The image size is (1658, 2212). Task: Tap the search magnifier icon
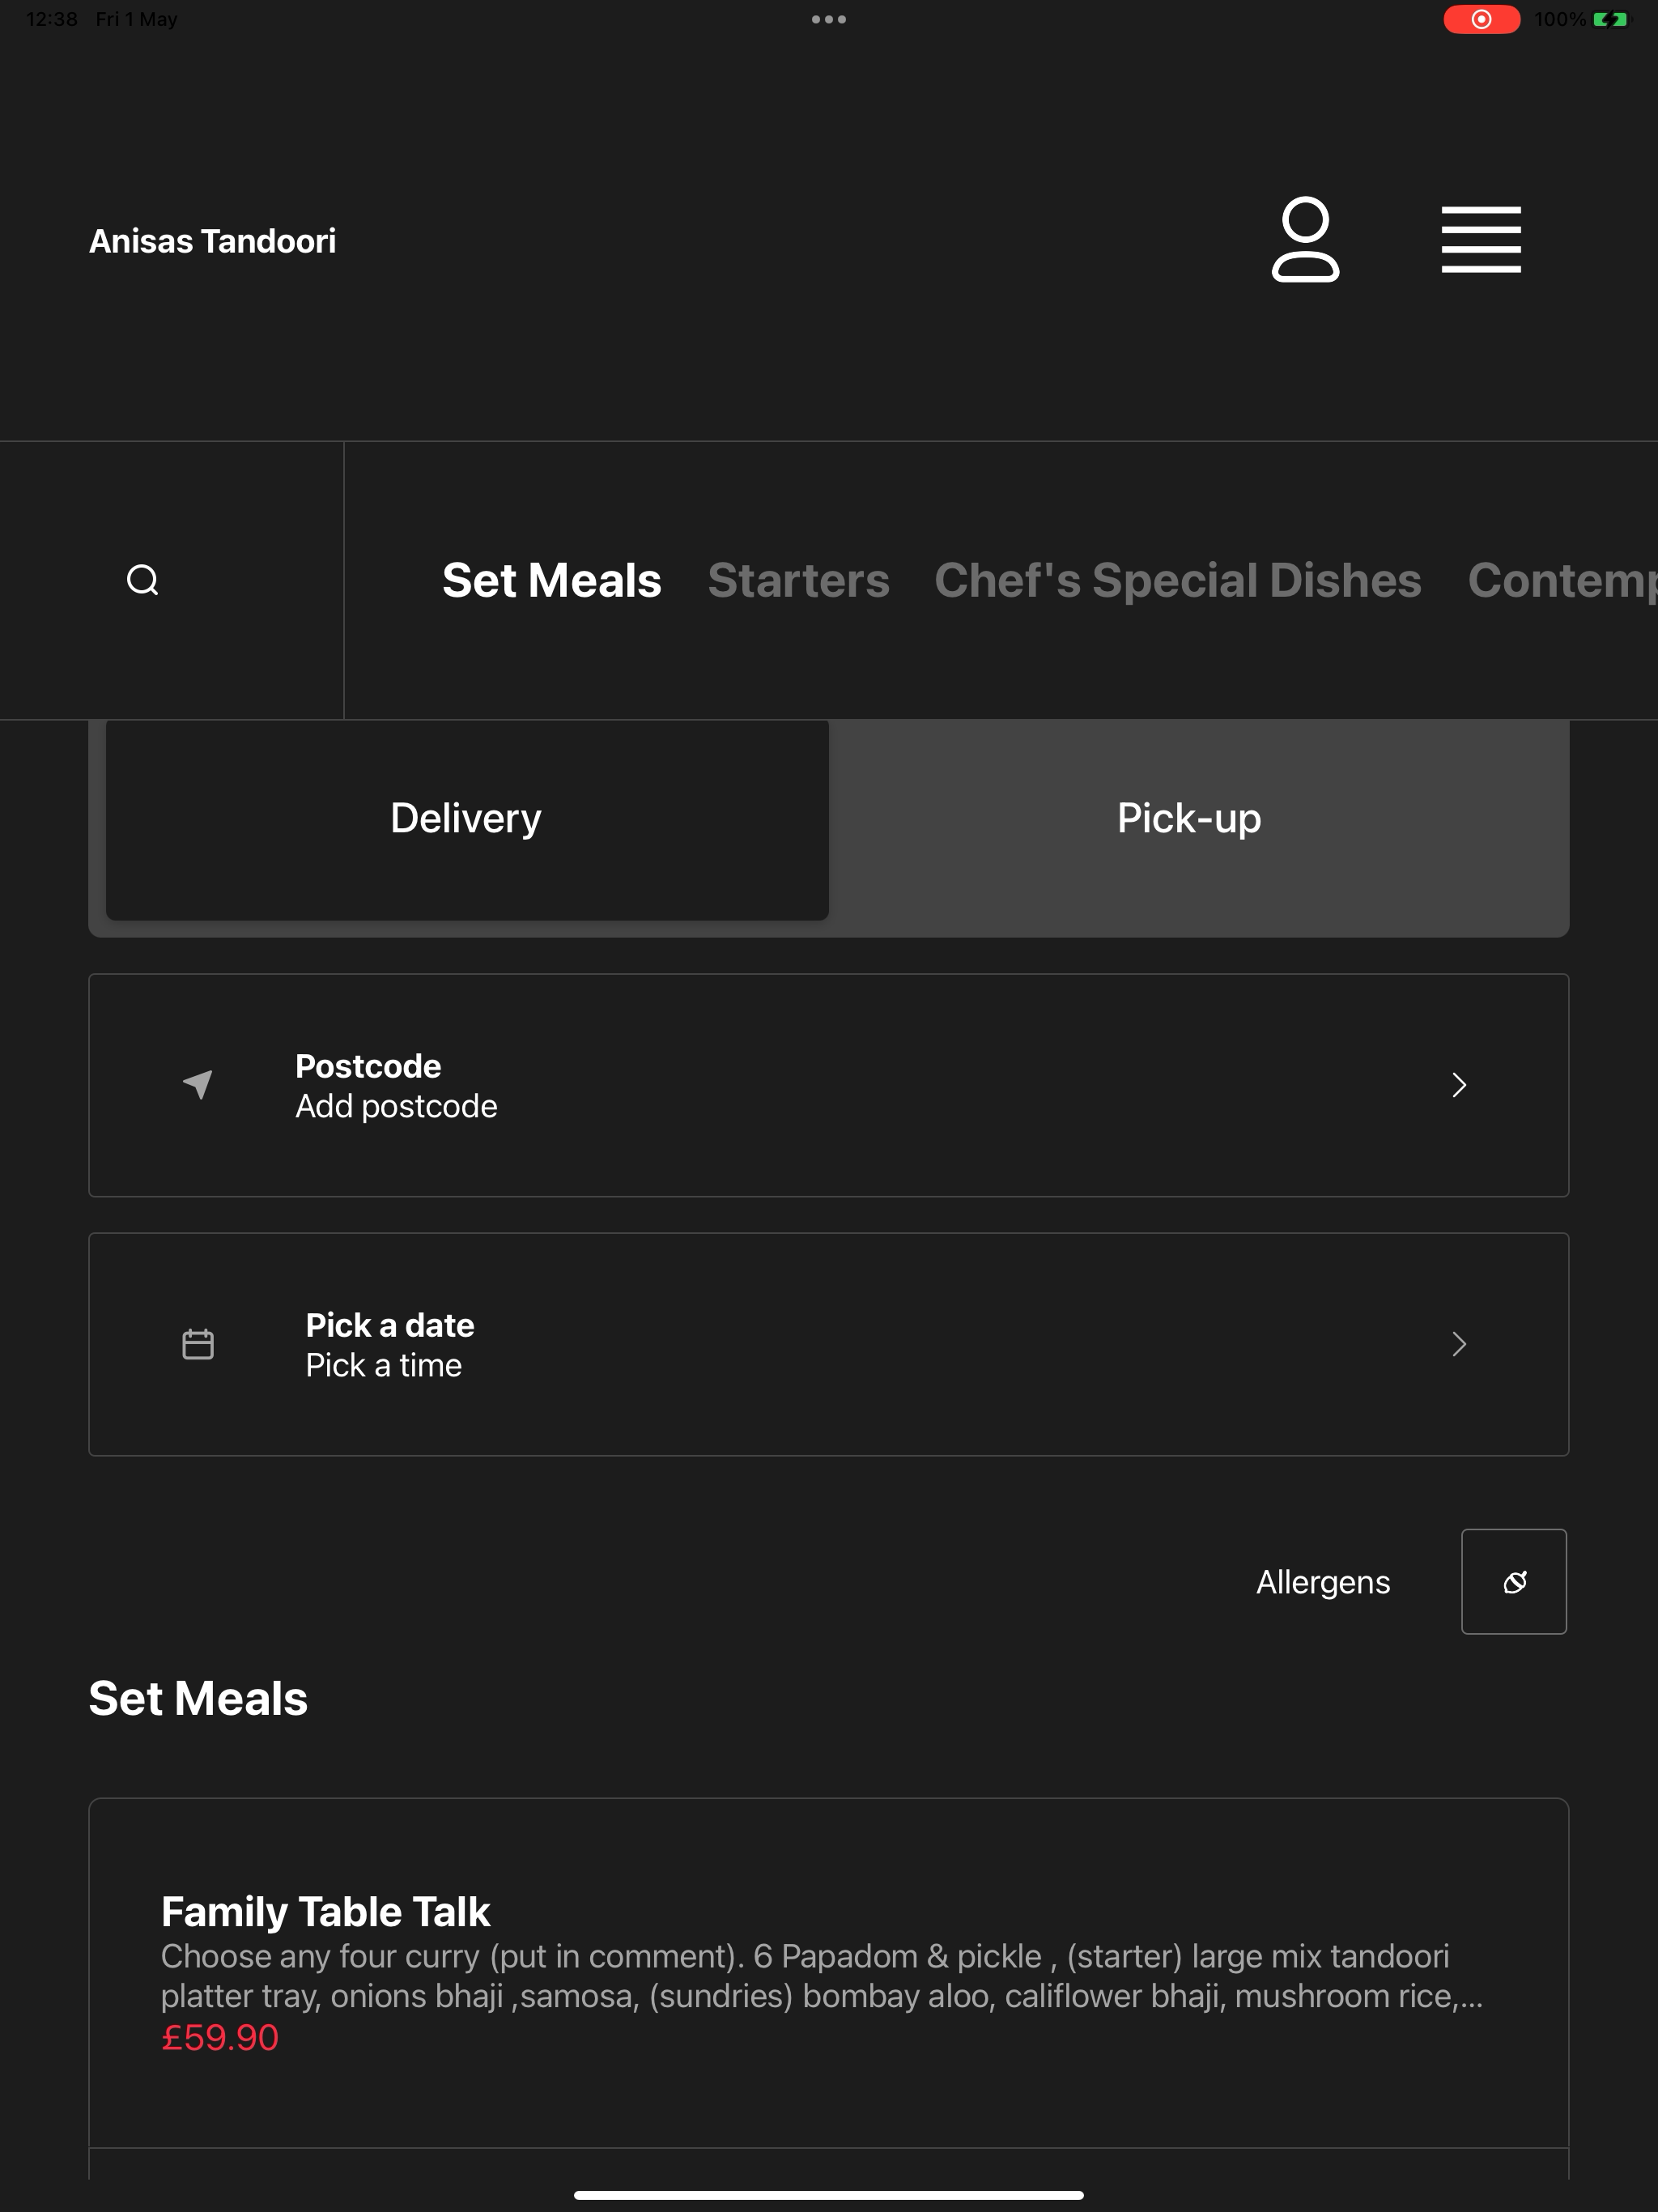pos(143,580)
